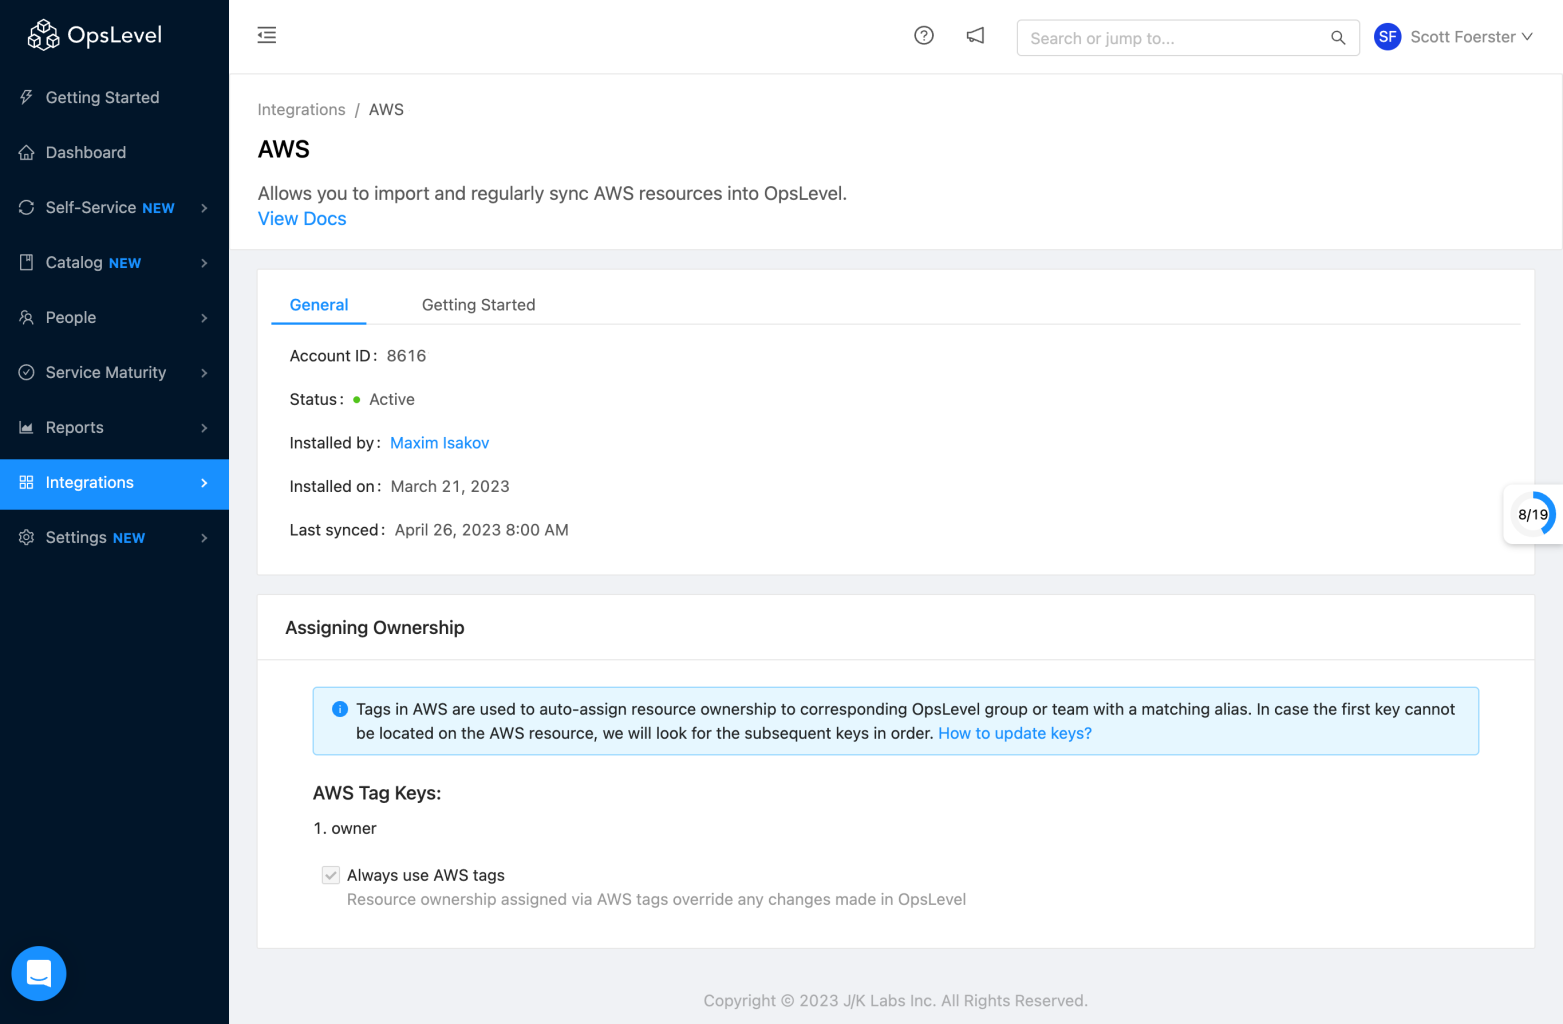Switch to the General tab
This screenshot has height=1024, width=1563.
[x=319, y=305]
